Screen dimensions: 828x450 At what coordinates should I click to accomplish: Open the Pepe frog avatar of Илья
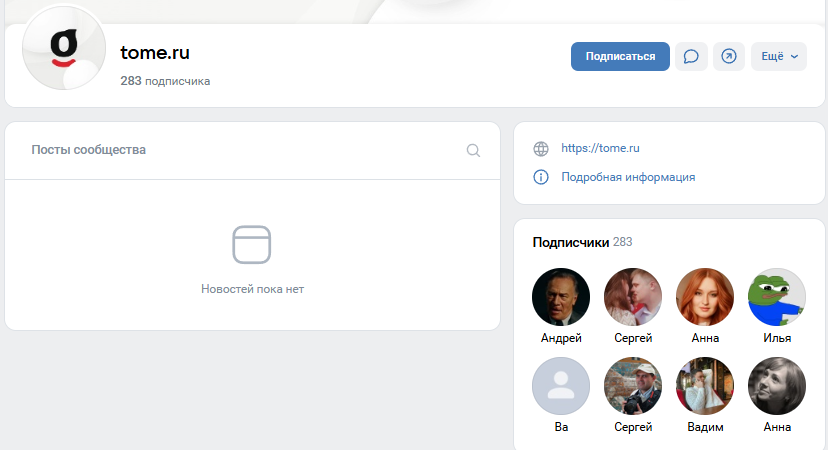coord(777,297)
